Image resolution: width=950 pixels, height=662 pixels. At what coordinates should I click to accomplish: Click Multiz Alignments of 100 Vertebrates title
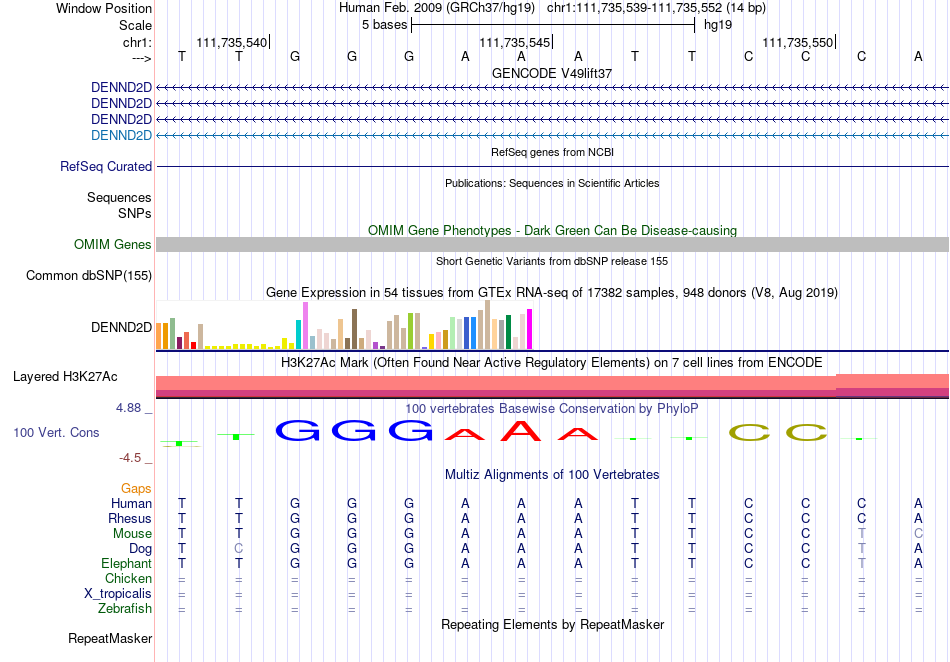click(x=552, y=474)
